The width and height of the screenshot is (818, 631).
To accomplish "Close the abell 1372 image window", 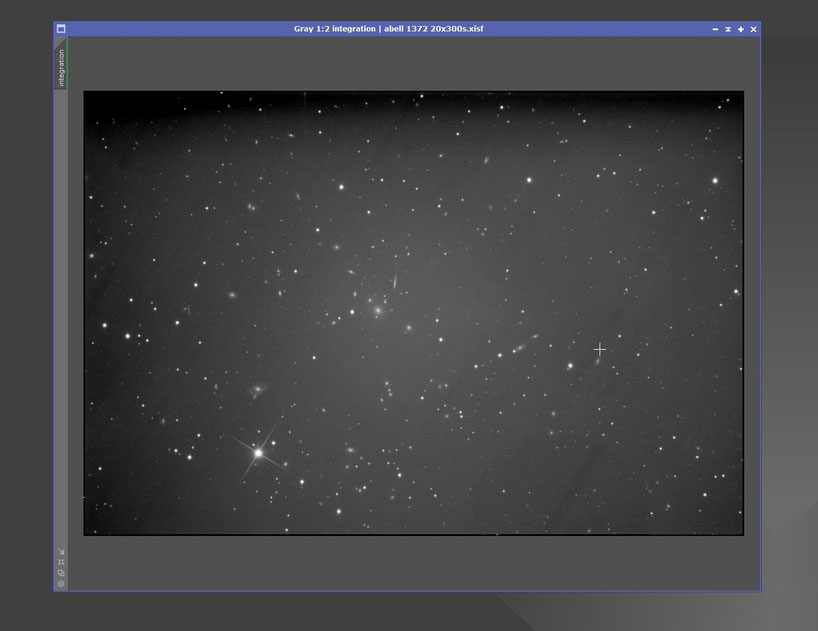I will click(753, 29).
